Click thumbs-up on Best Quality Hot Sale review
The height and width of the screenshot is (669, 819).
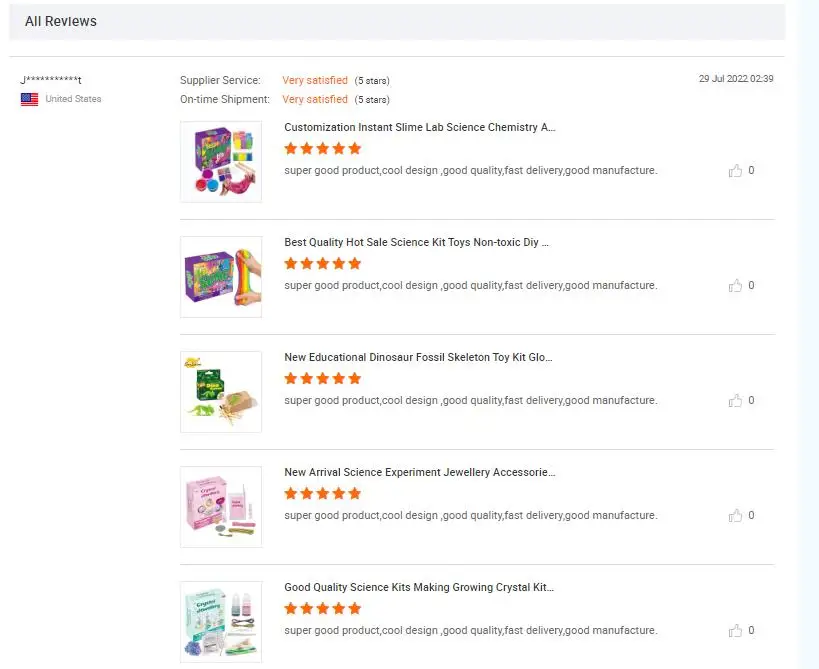(736, 286)
